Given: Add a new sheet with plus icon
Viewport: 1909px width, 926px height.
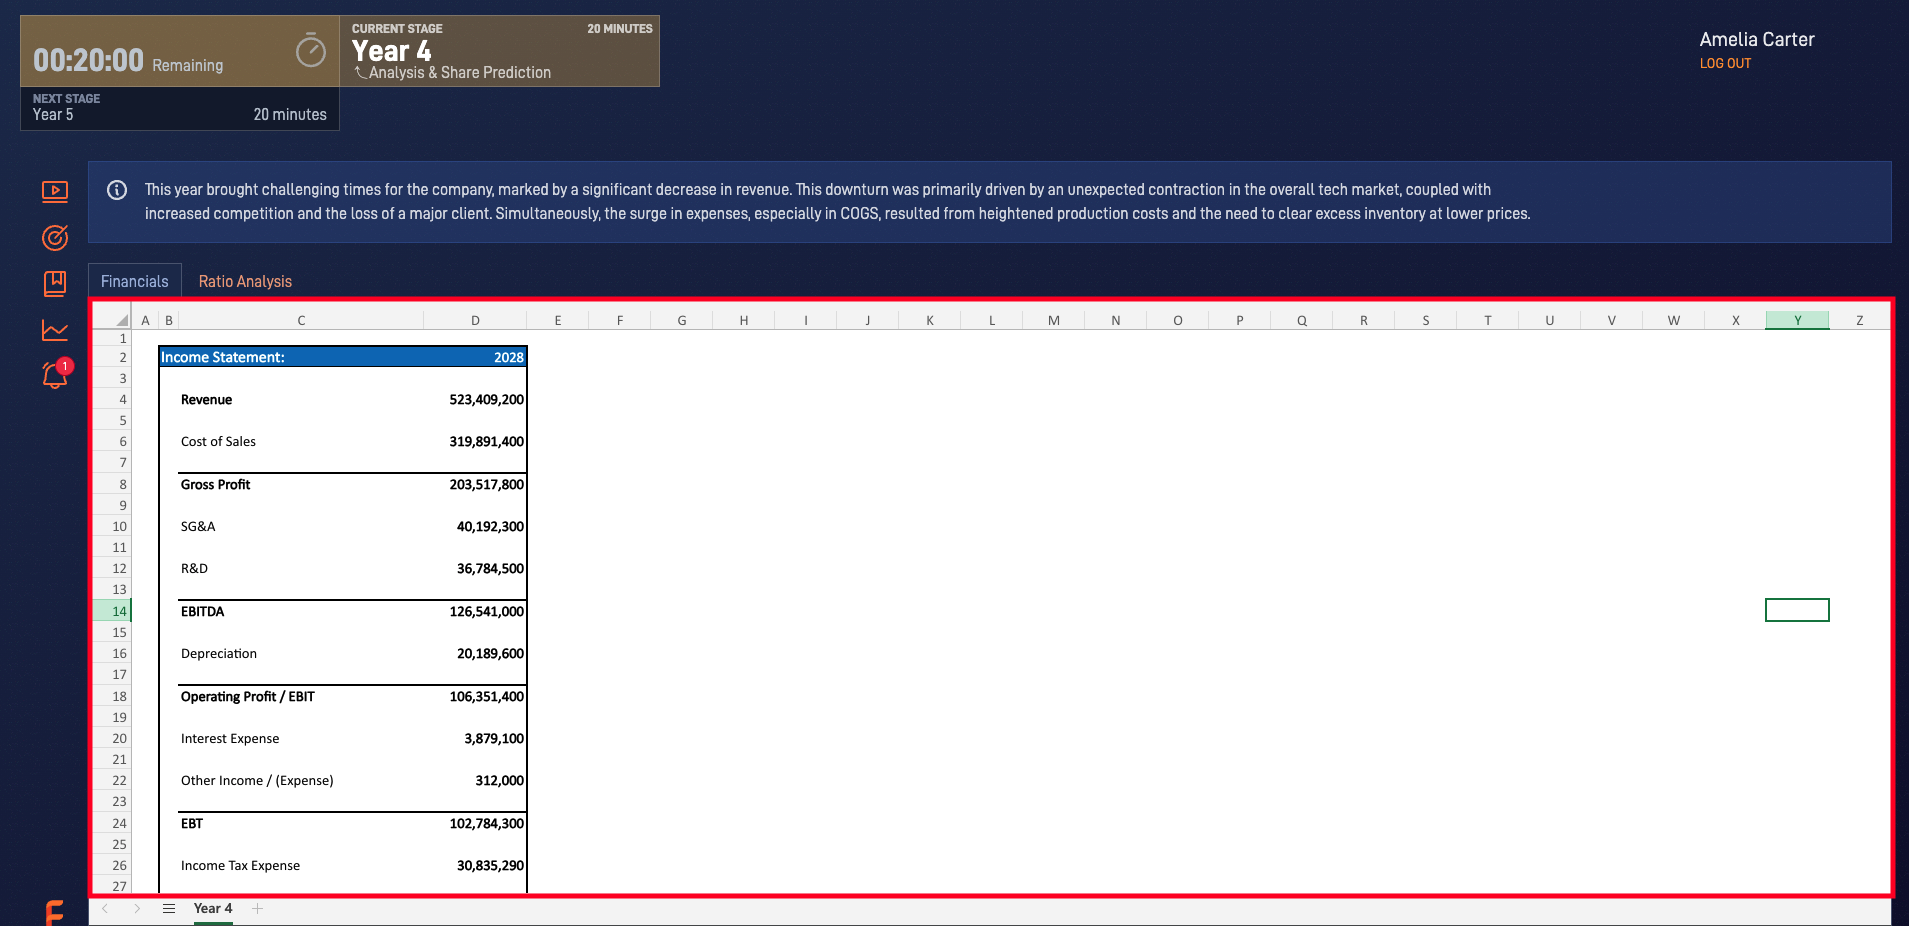Looking at the screenshot, I should coord(258,909).
